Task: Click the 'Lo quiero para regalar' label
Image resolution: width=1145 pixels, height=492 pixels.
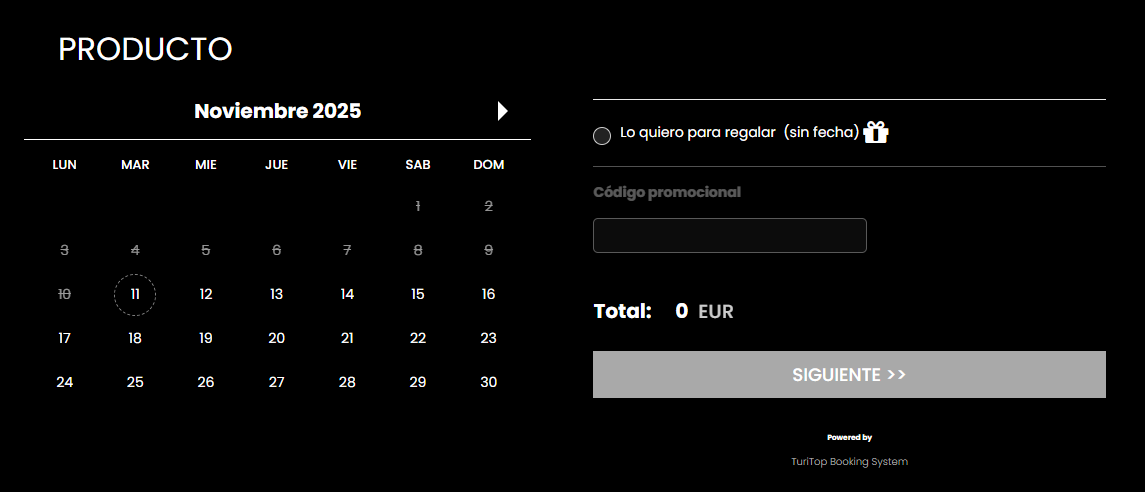Action: [698, 132]
